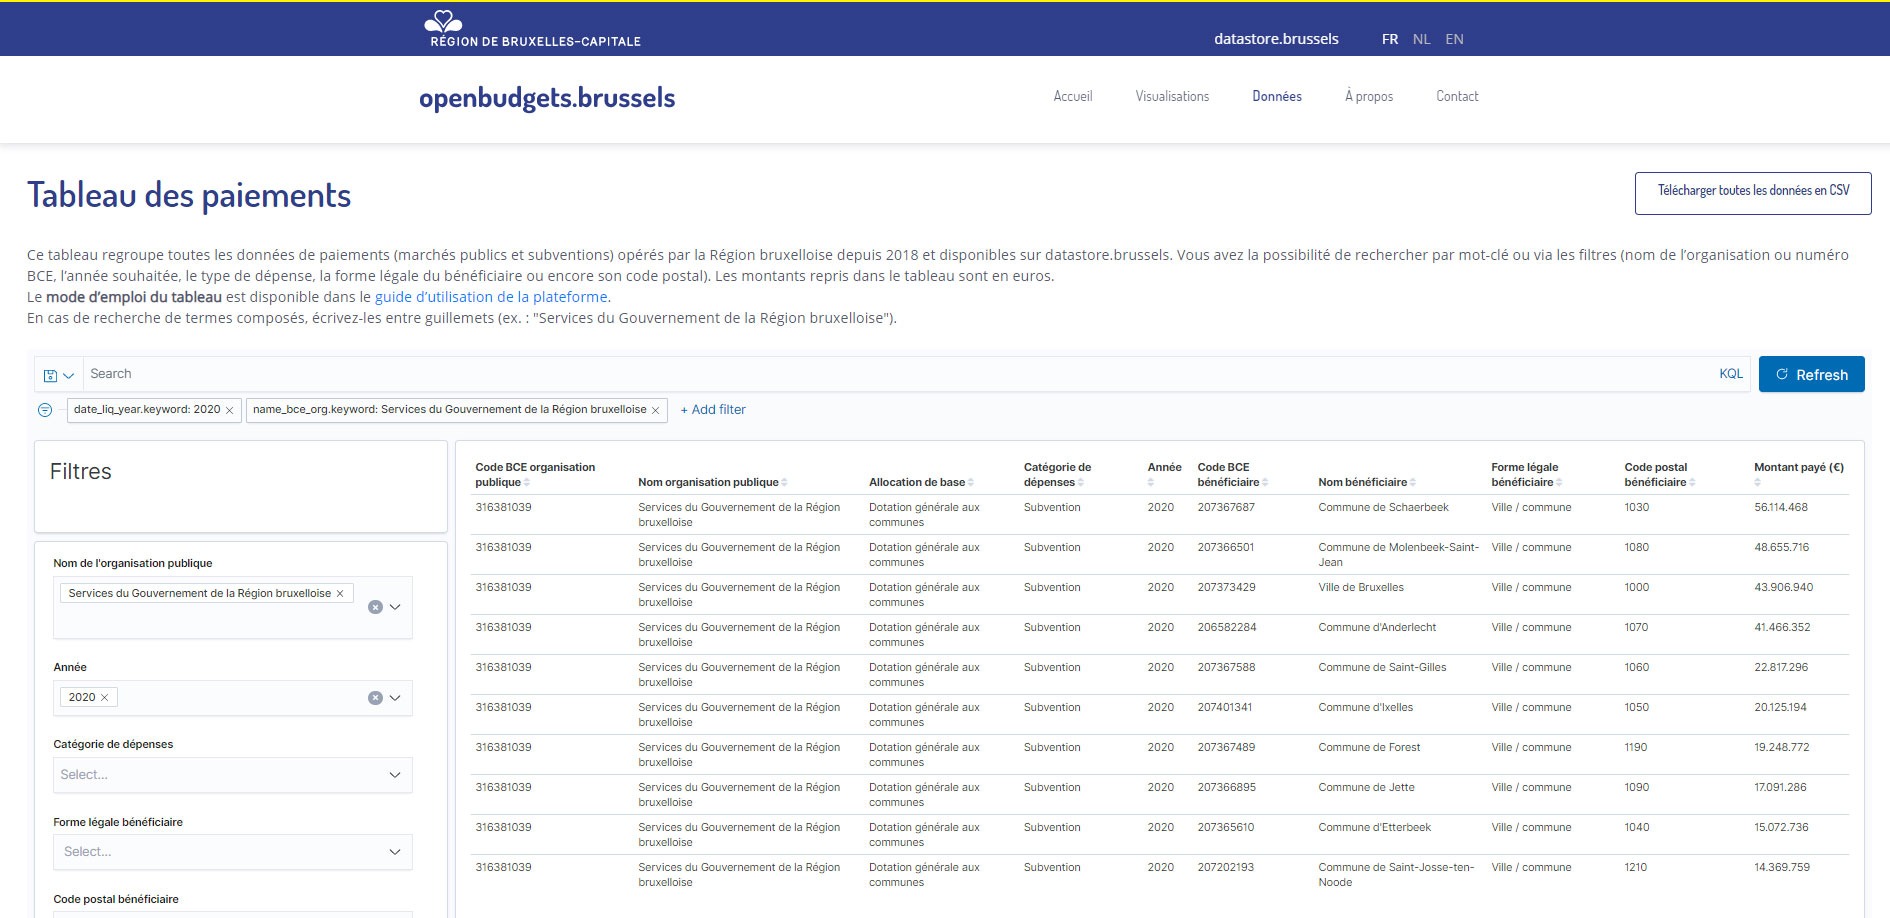Open the saved queries disk icon menu
Screen dimensions: 1890x918
[58, 375]
